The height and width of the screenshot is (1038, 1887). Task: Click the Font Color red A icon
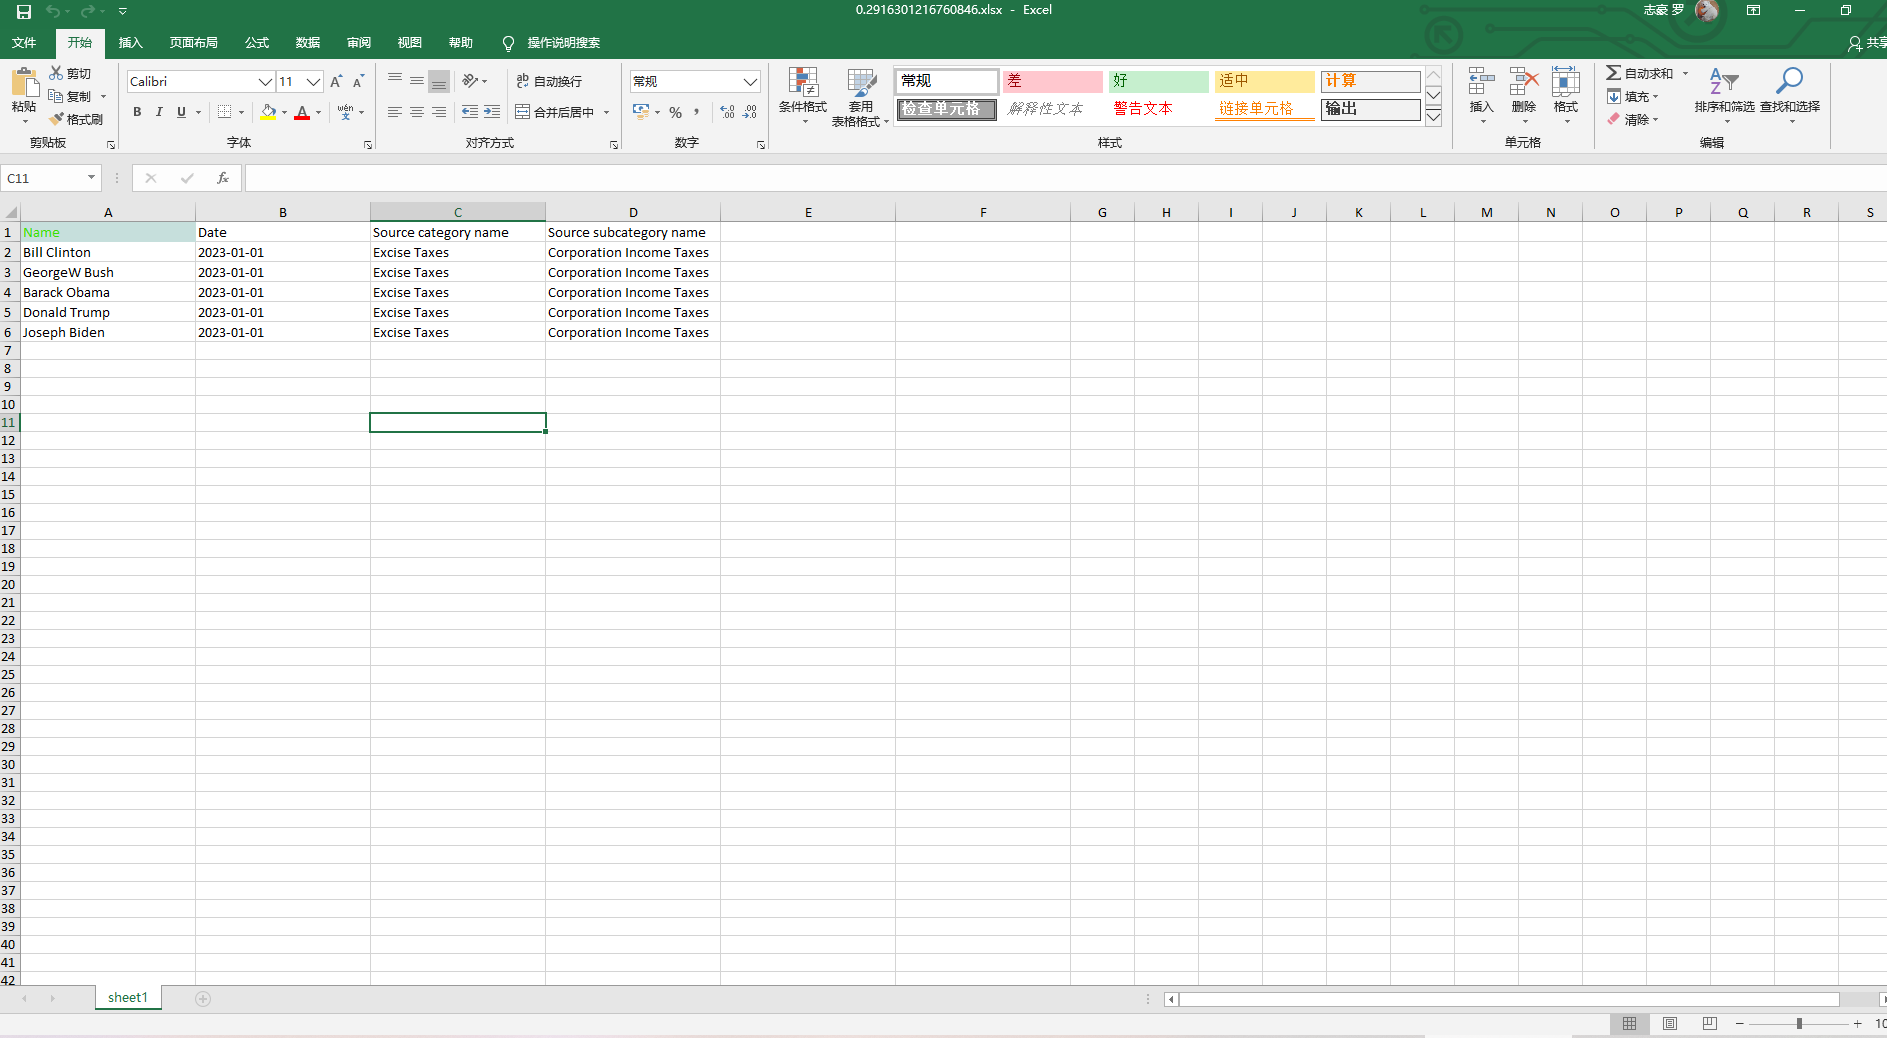tap(302, 112)
